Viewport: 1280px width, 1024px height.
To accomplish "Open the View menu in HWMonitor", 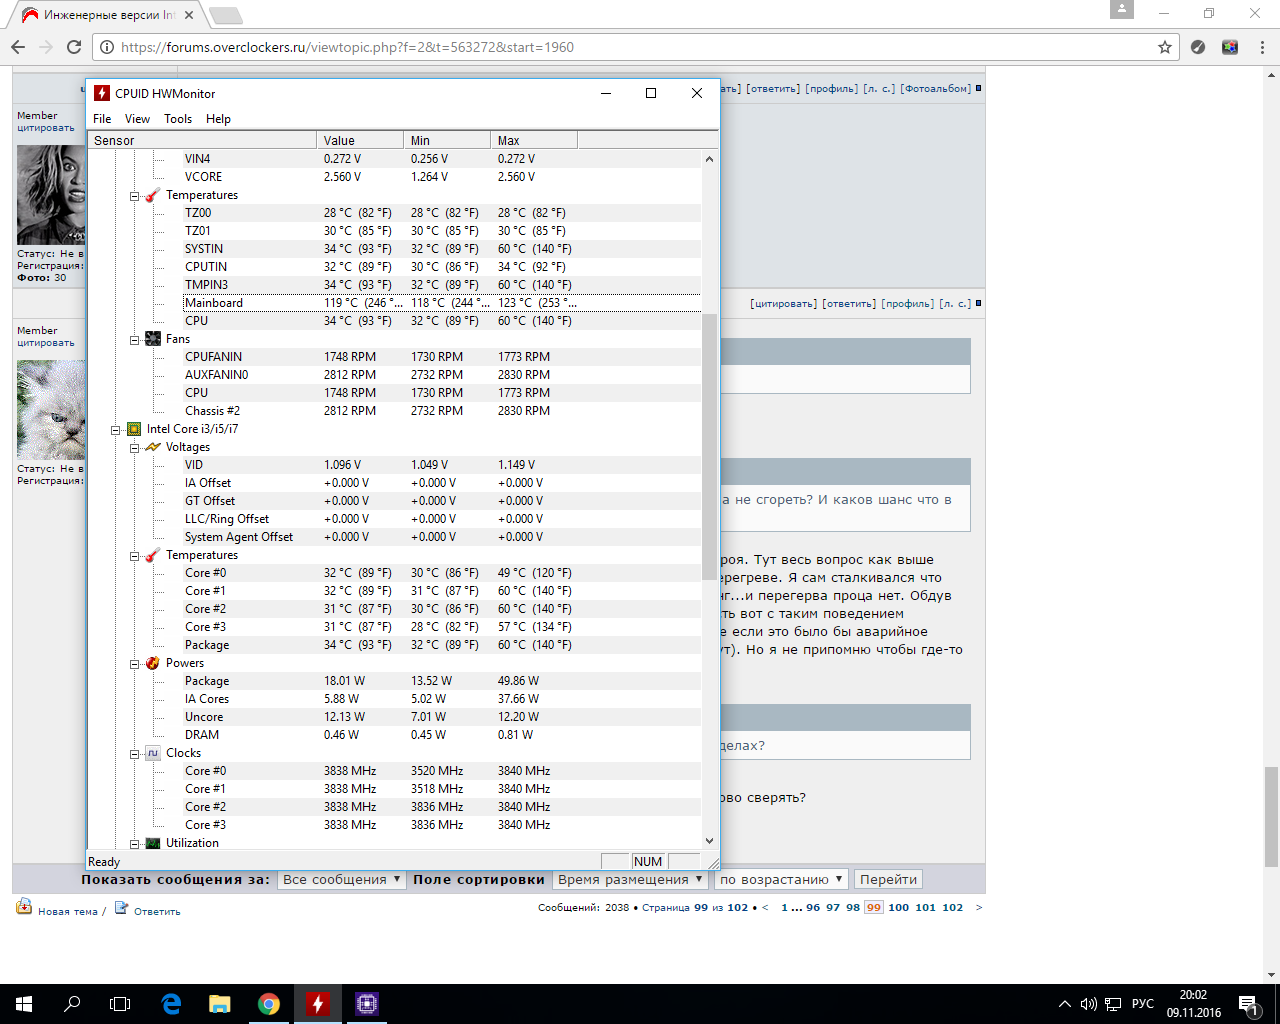I will pyautogui.click(x=137, y=119).
